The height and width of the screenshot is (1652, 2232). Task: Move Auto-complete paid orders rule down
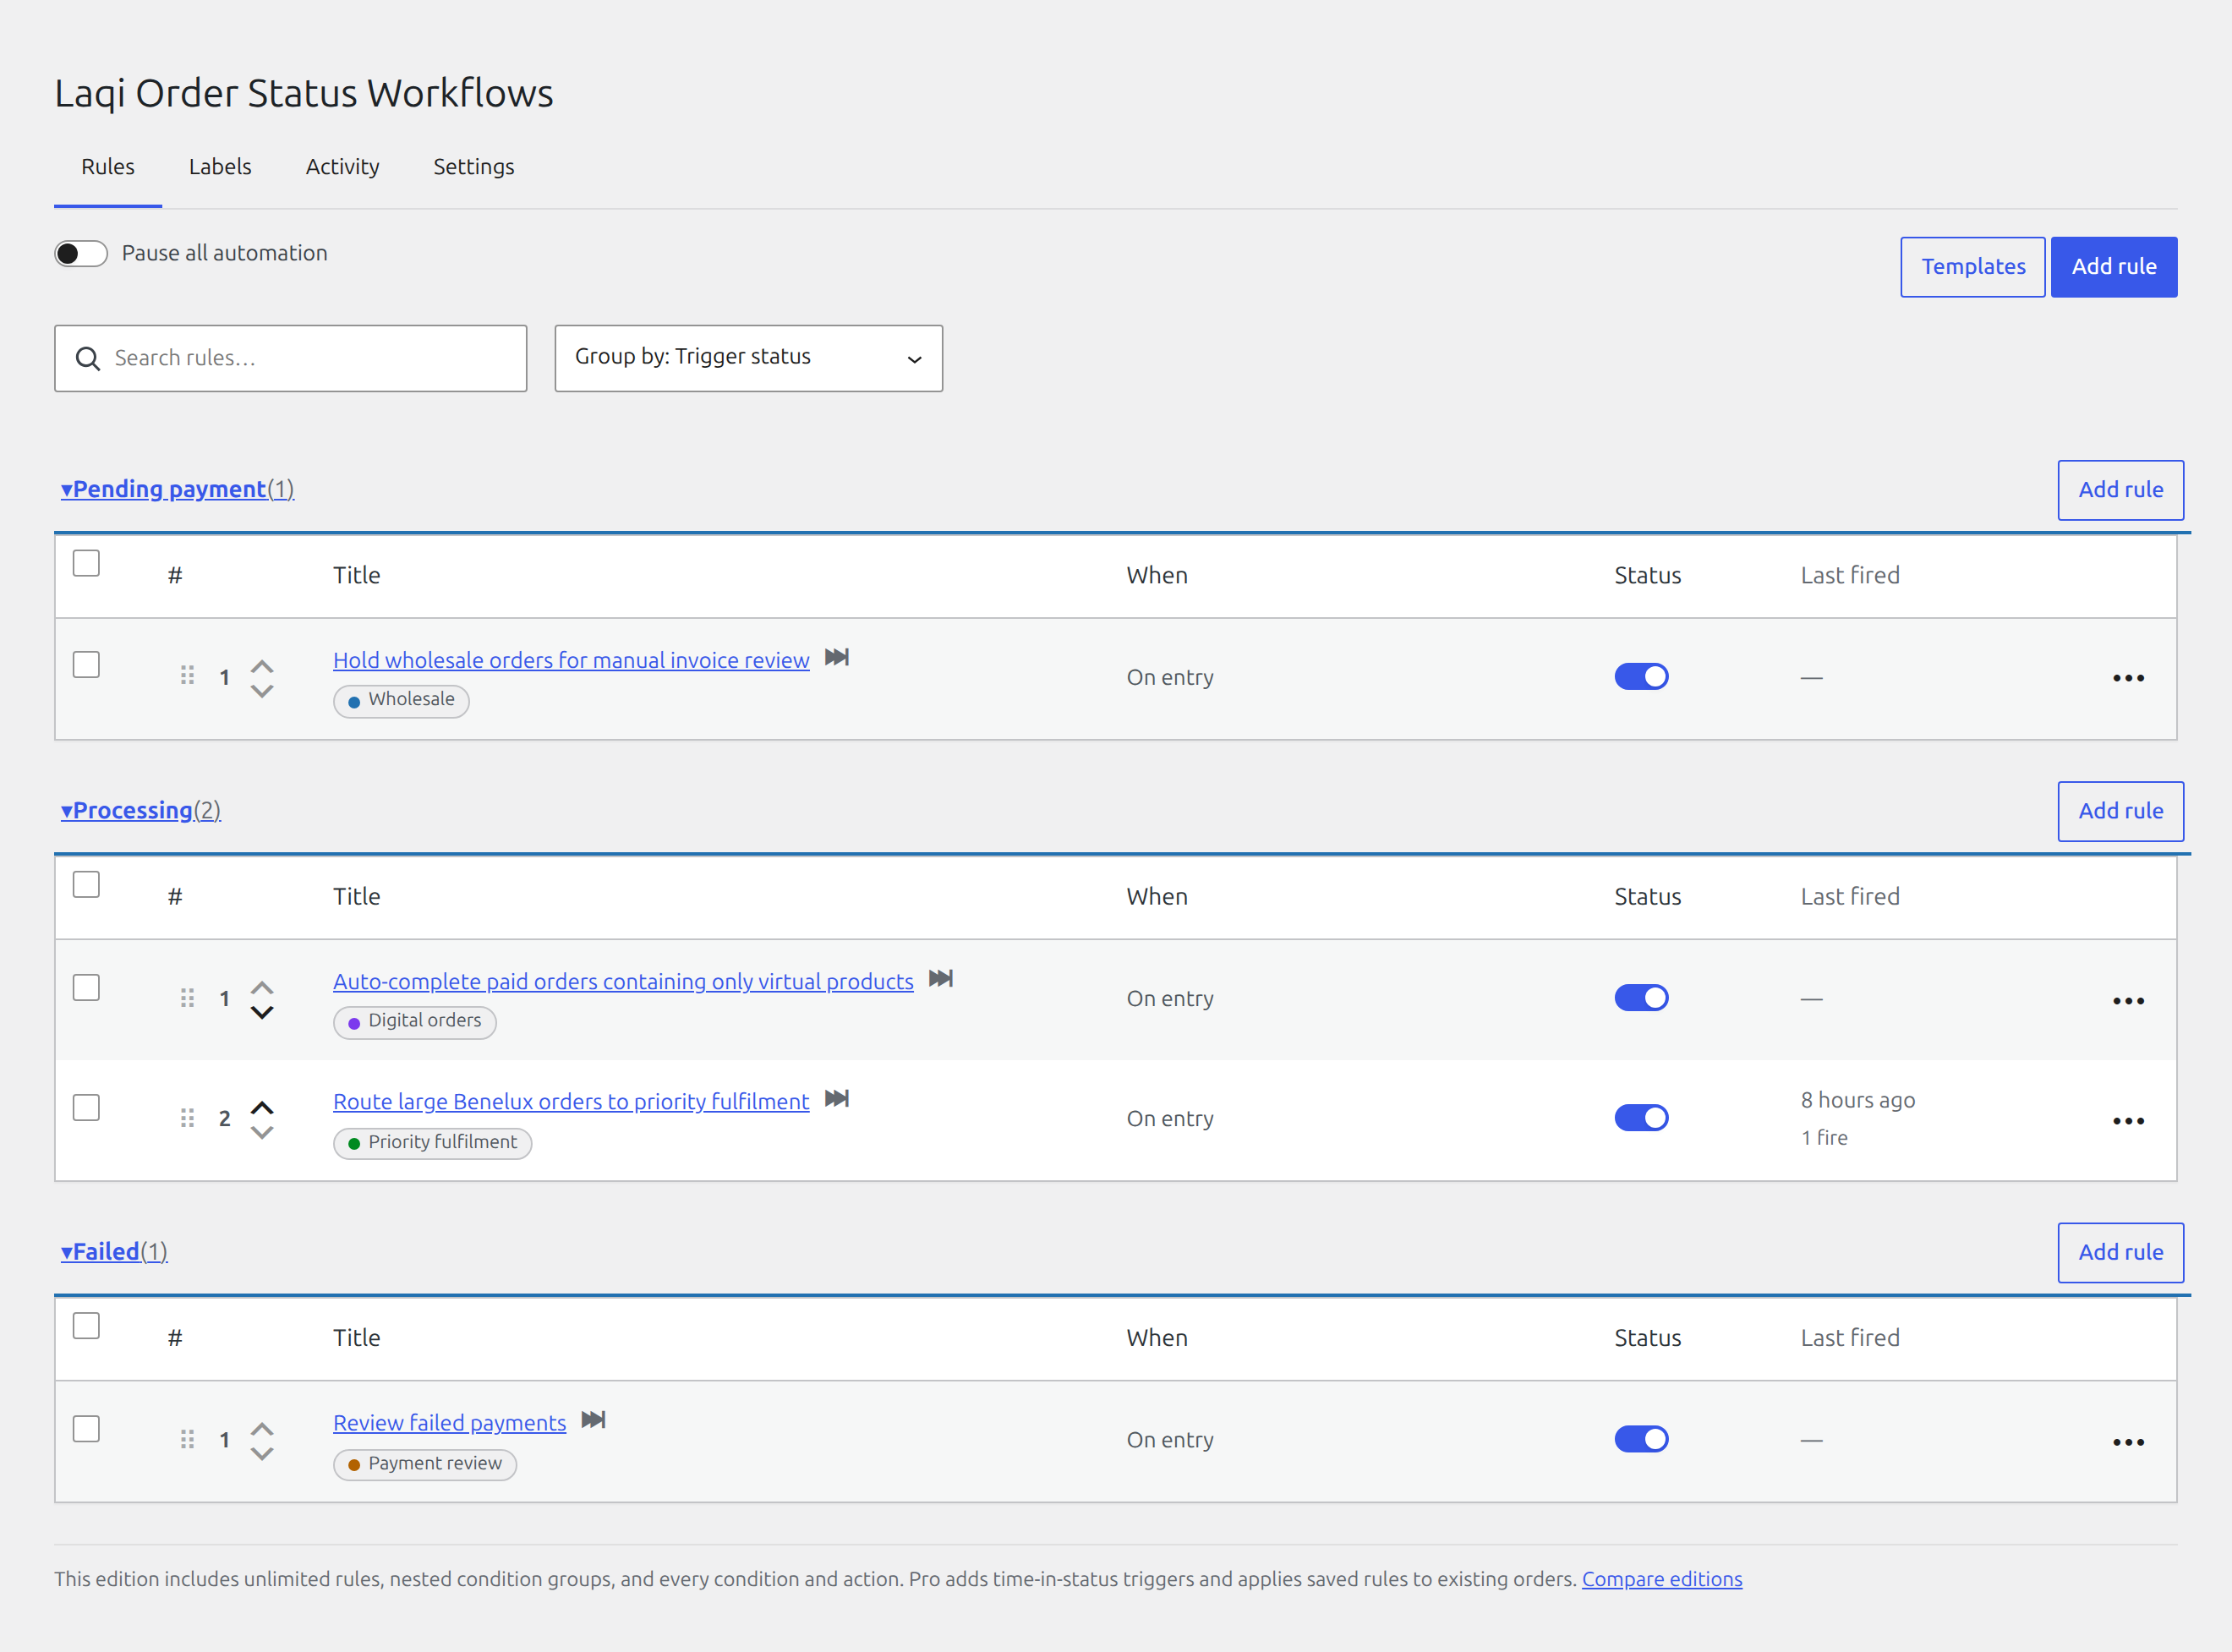pyautogui.click(x=262, y=1012)
